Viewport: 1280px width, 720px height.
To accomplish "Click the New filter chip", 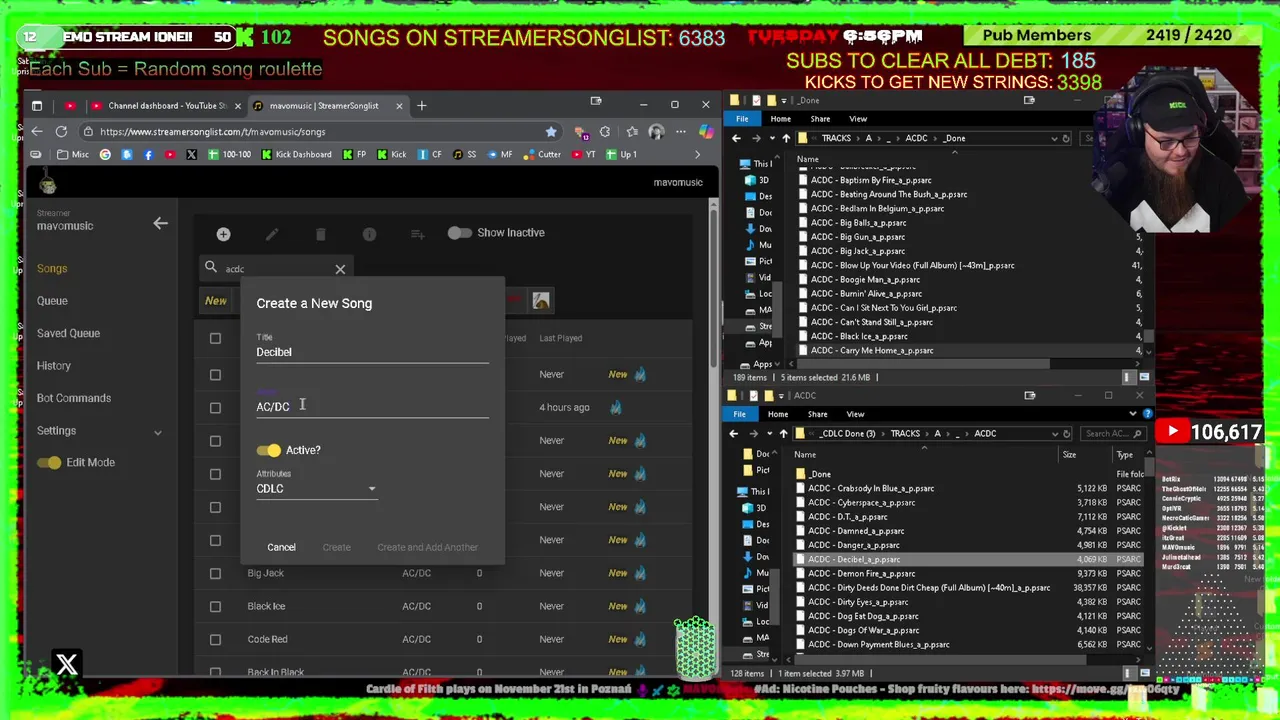I will click(x=216, y=301).
